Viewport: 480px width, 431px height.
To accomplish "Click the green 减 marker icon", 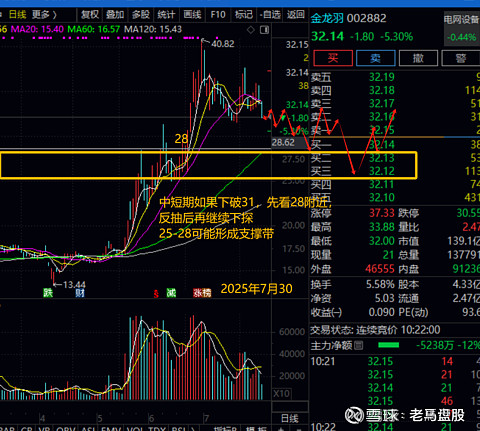I will (x=171, y=293).
